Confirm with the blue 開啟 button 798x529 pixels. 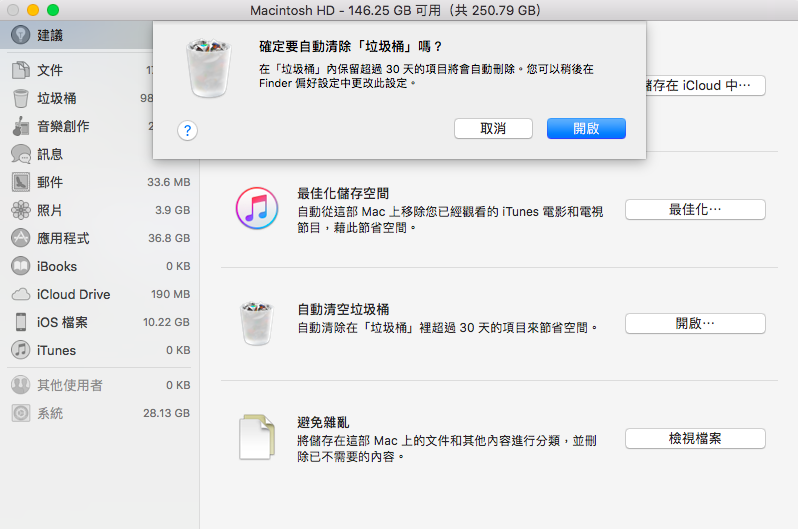586,128
